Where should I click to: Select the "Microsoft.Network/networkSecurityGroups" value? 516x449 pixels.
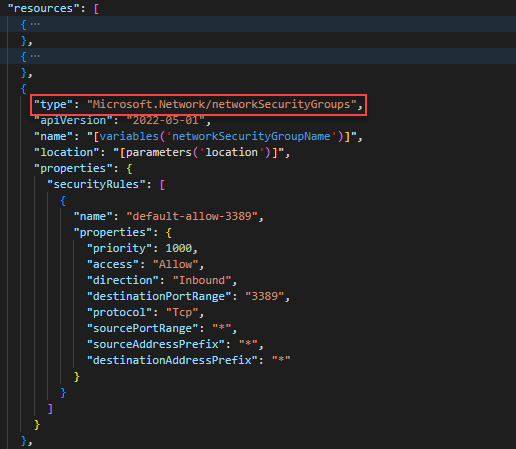[x=222, y=104]
